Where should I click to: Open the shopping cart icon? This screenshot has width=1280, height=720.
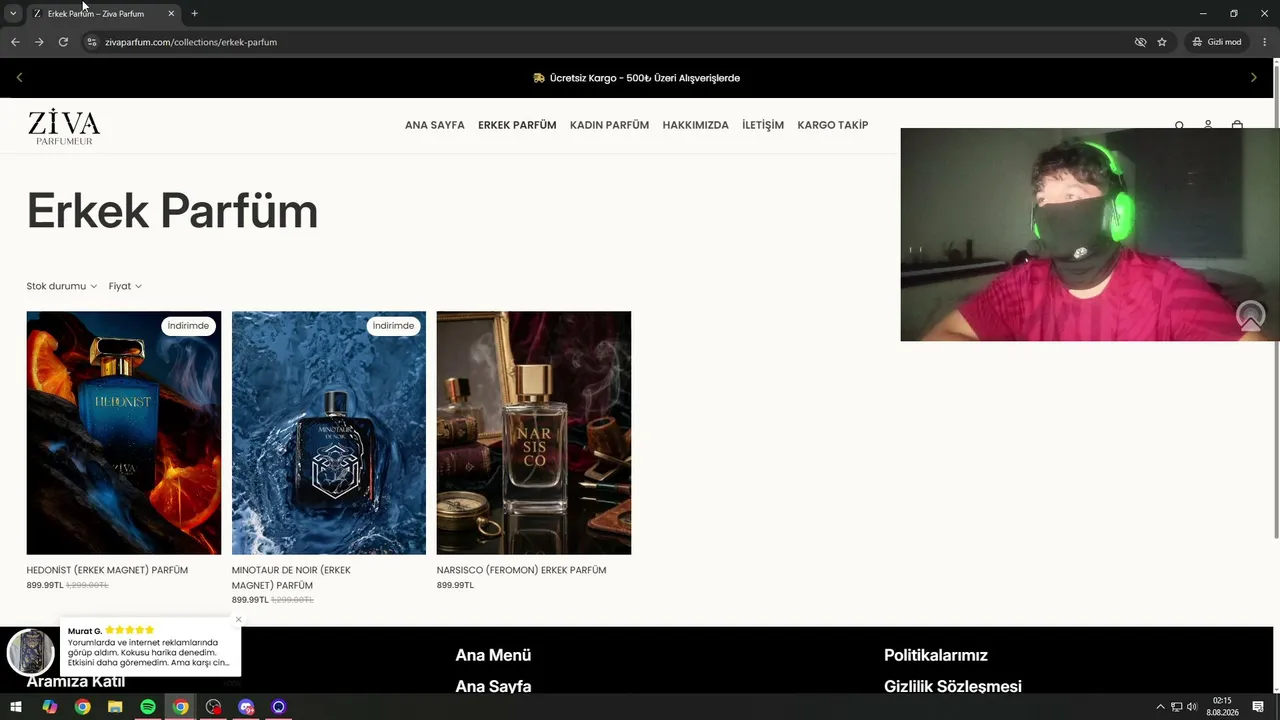pos(1237,126)
